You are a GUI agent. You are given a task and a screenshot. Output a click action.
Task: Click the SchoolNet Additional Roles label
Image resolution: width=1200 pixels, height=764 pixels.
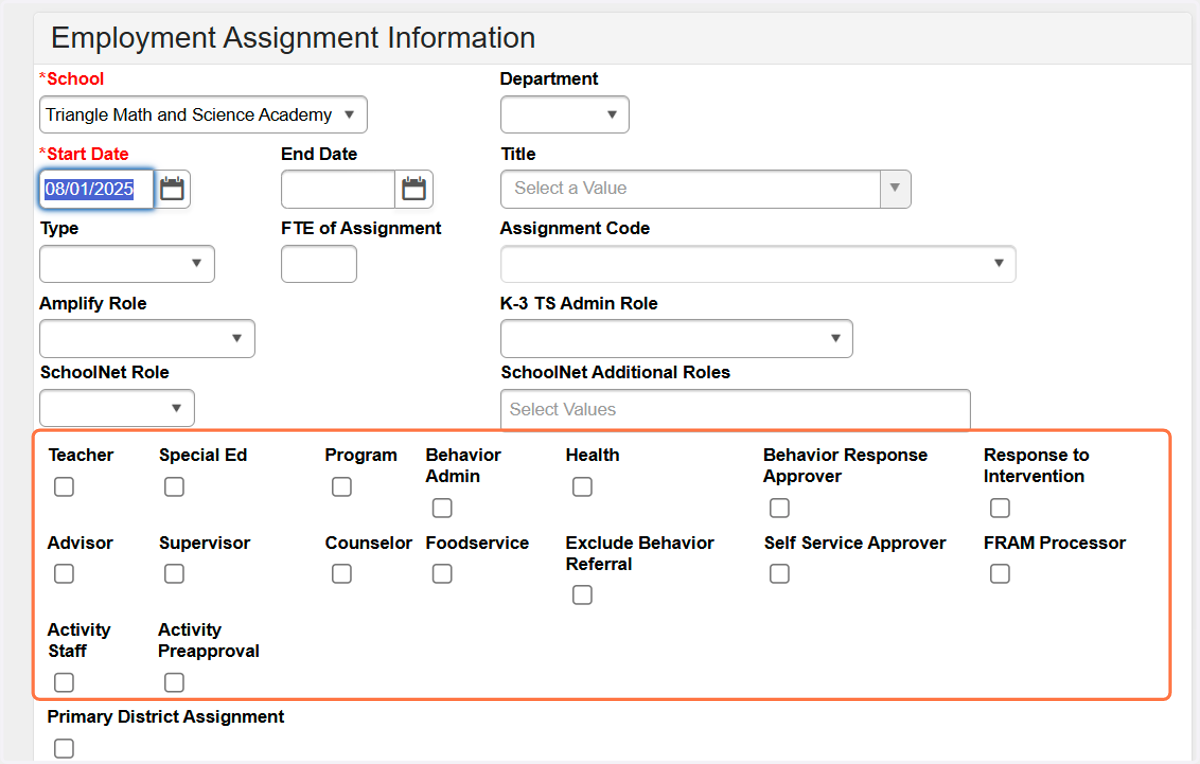[616, 372]
